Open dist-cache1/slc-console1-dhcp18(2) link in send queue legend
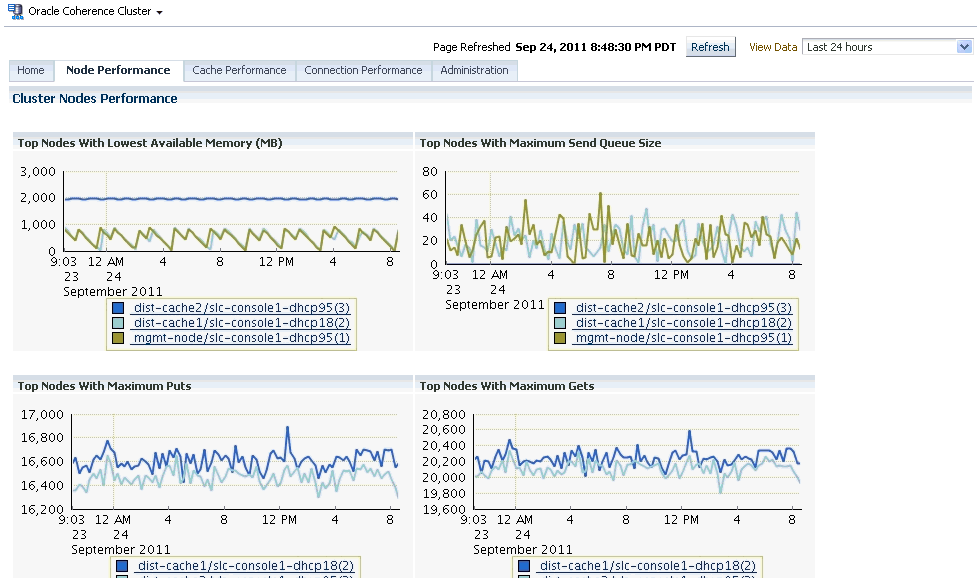Screen dimensions: 977x578 (684, 323)
